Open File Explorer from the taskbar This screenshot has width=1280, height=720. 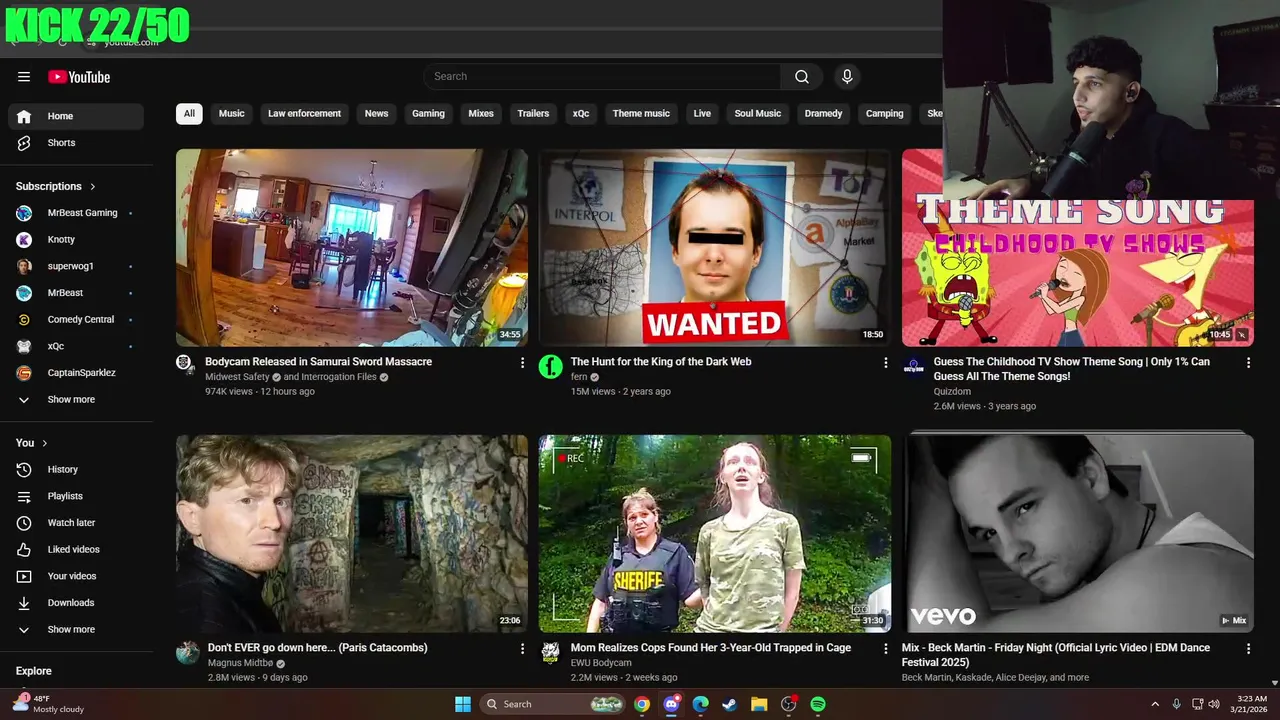759,704
